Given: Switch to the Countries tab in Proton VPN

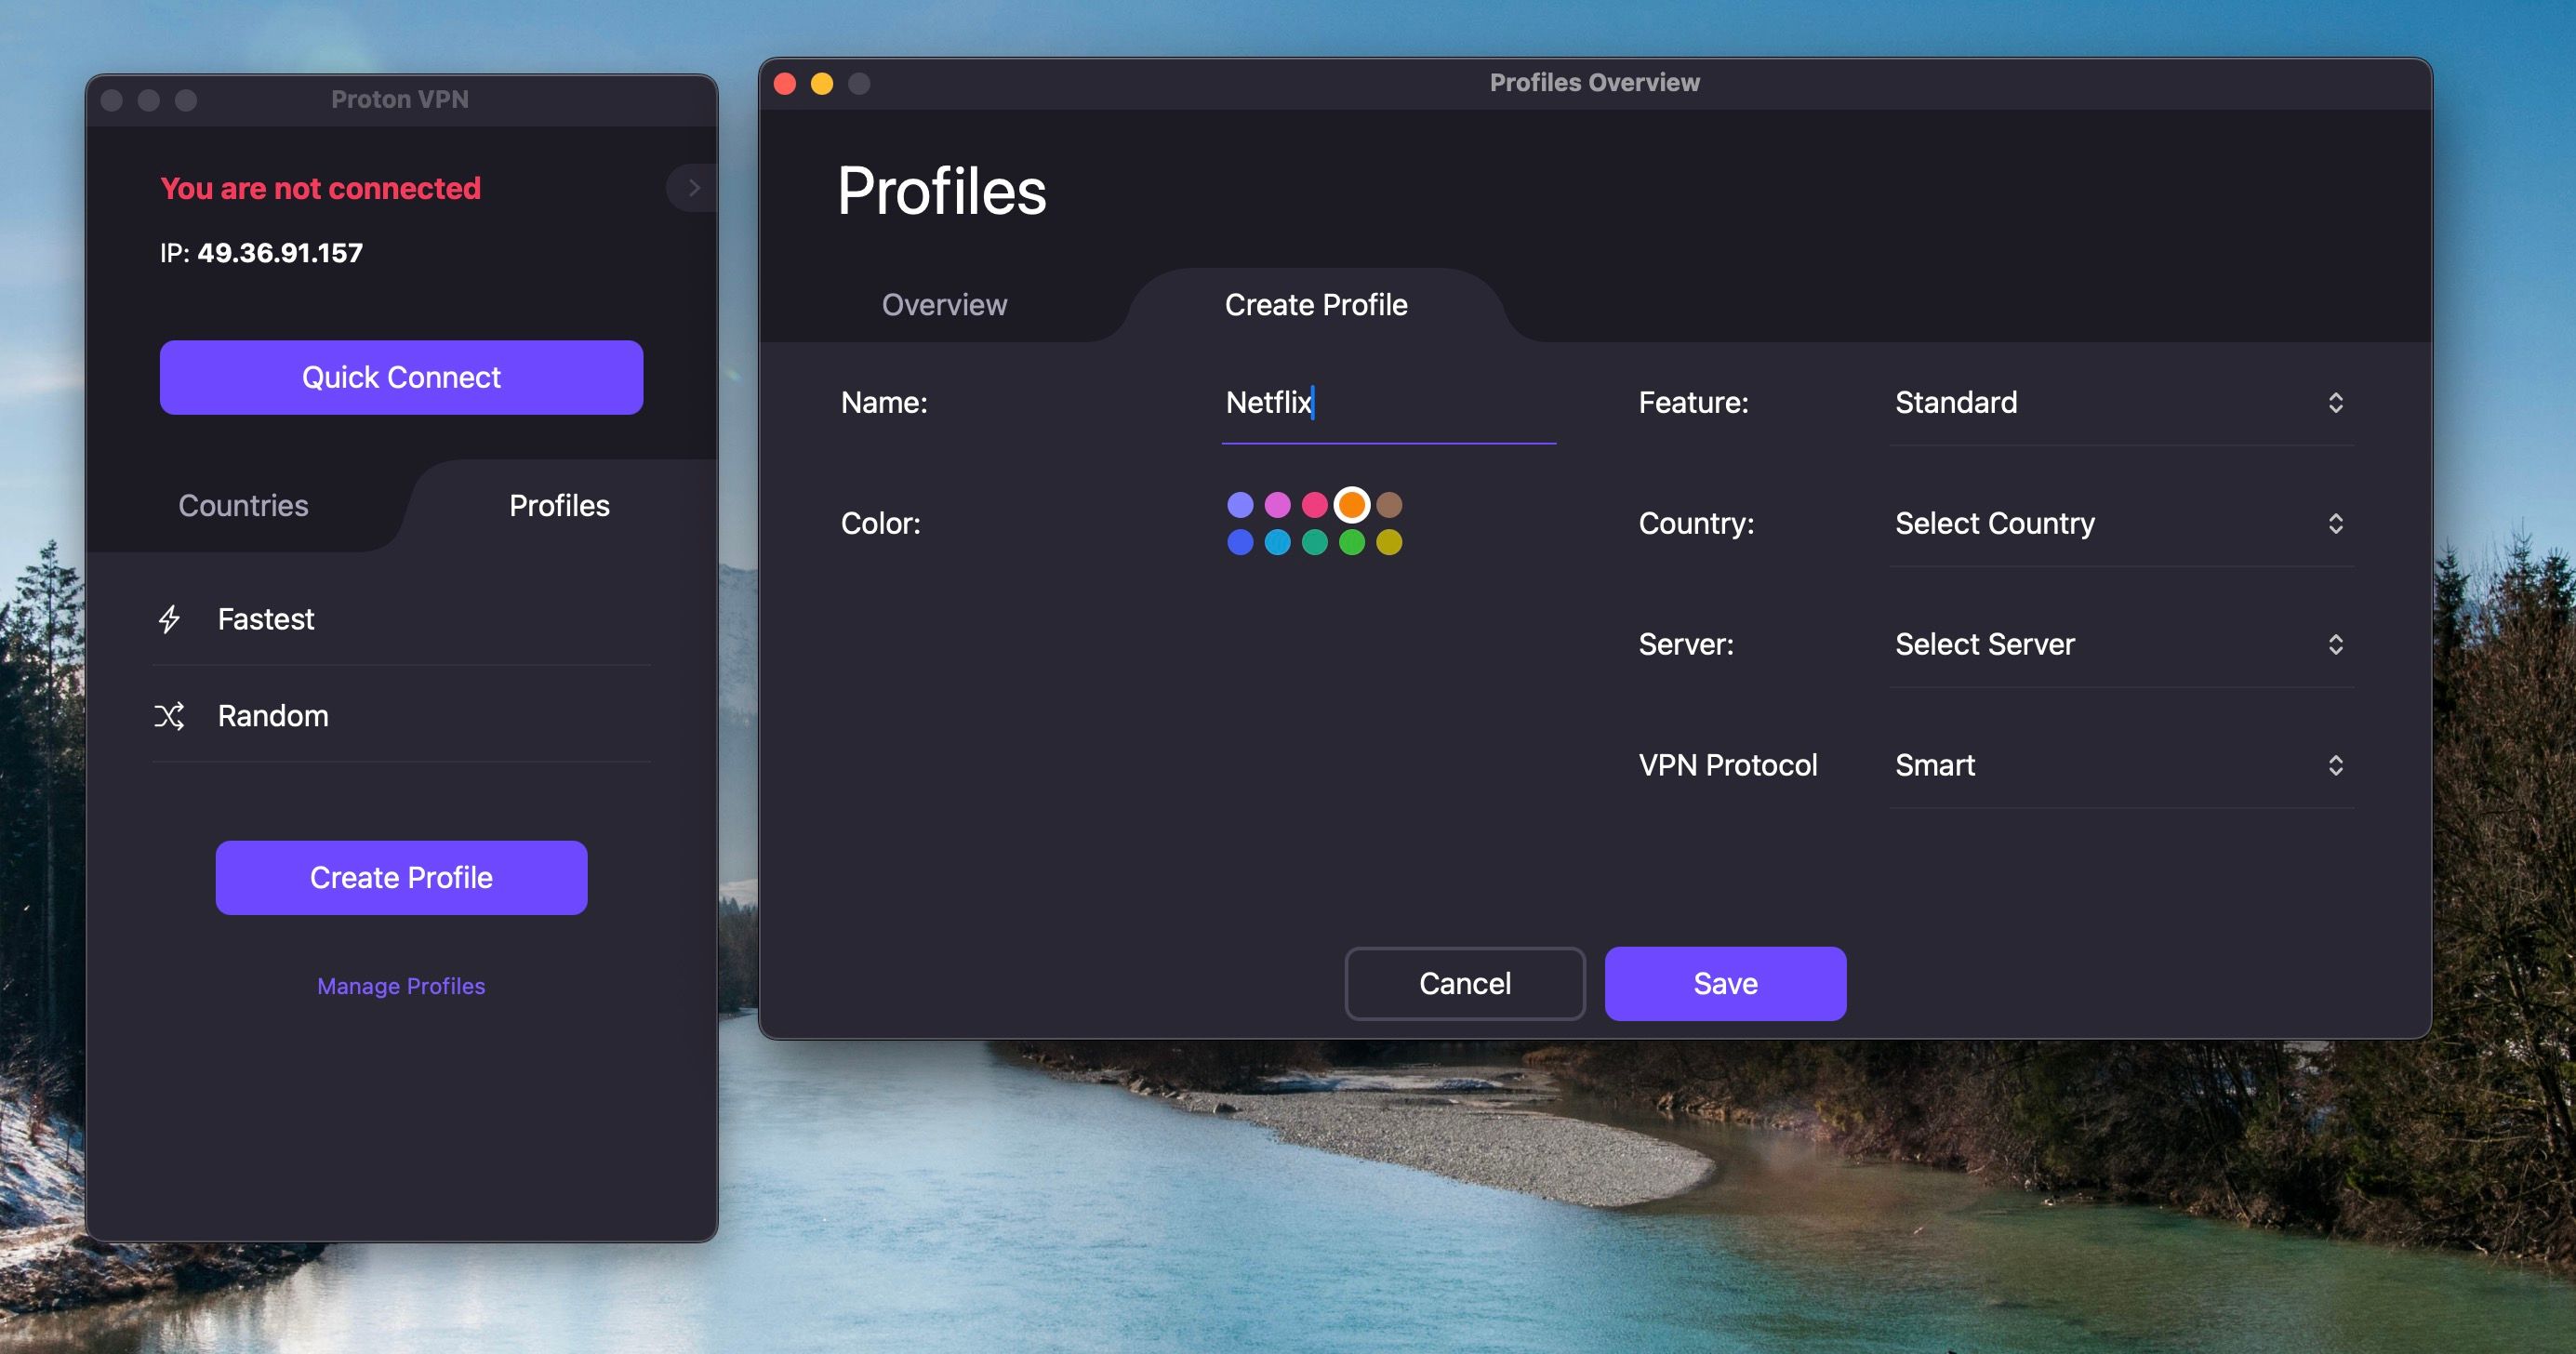Looking at the screenshot, I should [243, 506].
